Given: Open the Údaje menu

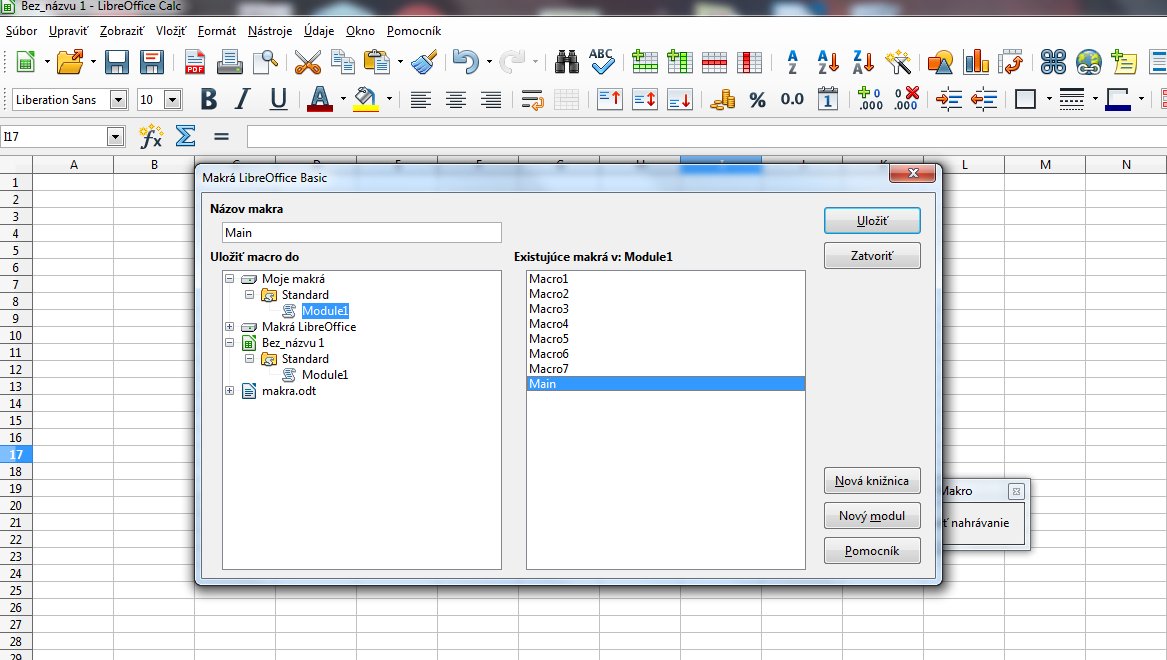Looking at the screenshot, I should [319, 31].
